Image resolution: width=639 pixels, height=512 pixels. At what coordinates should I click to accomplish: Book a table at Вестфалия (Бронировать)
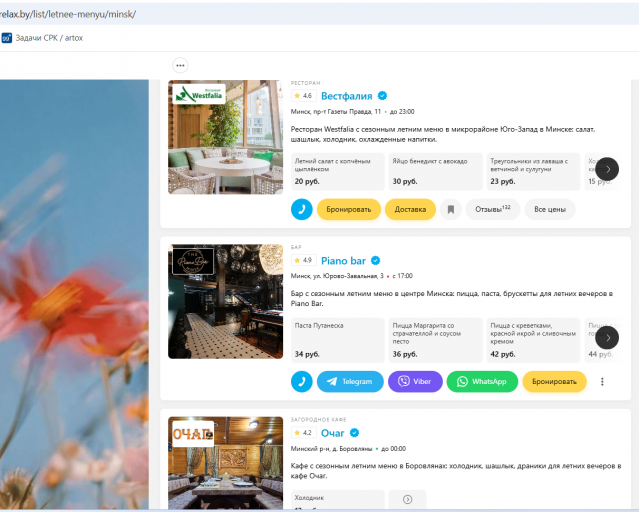click(x=349, y=209)
